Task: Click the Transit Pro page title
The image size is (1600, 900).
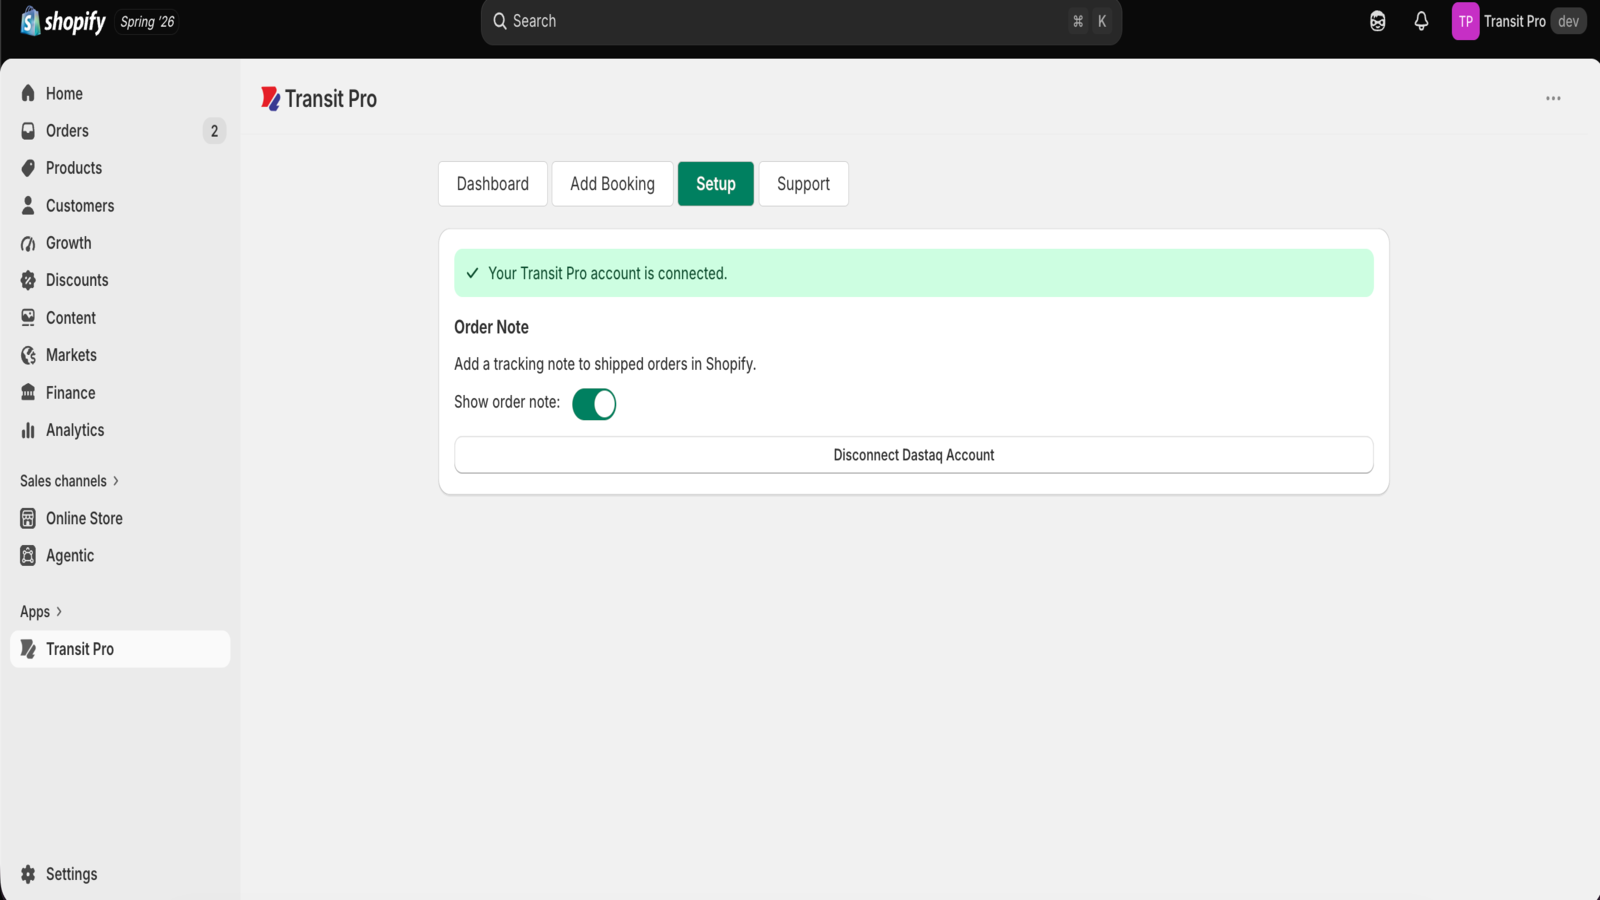Action: point(331,98)
